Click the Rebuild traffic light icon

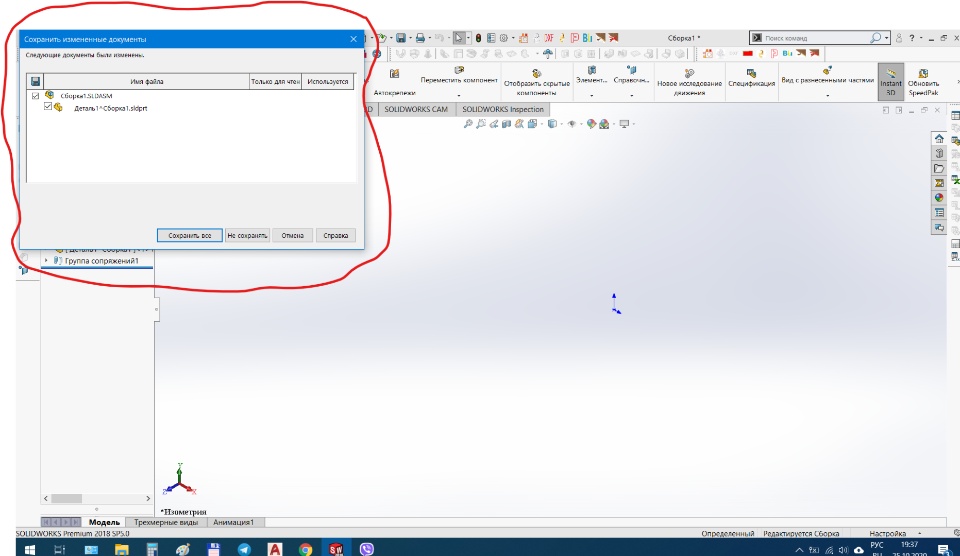click(x=478, y=38)
